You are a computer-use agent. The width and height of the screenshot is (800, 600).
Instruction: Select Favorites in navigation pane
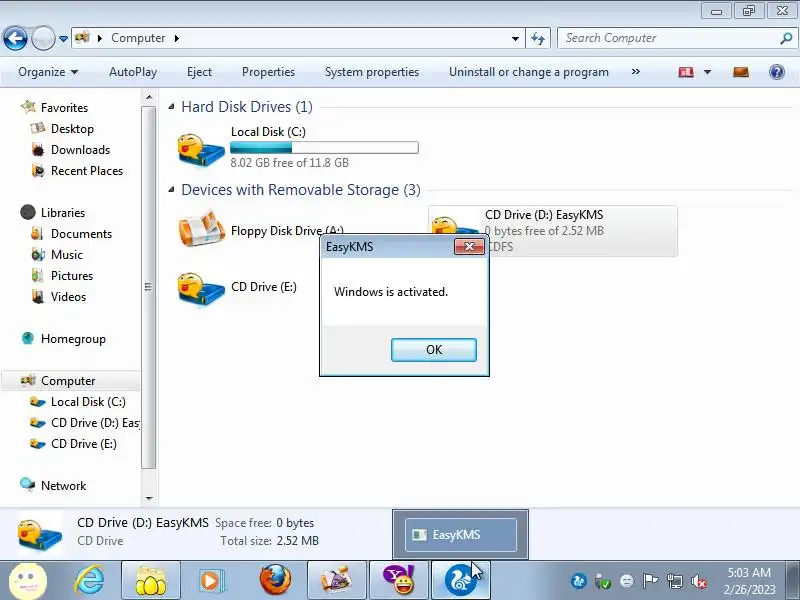coord(64,108)
